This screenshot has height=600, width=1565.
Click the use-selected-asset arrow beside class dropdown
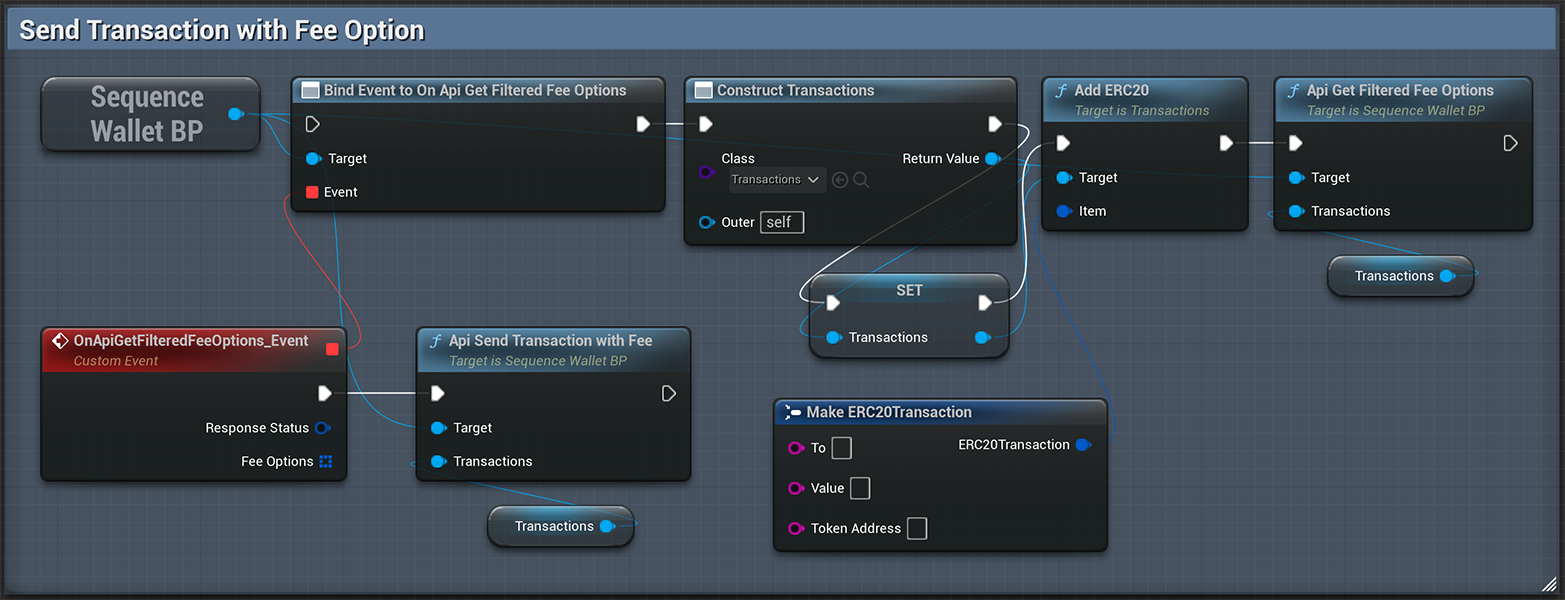(840, 180)
